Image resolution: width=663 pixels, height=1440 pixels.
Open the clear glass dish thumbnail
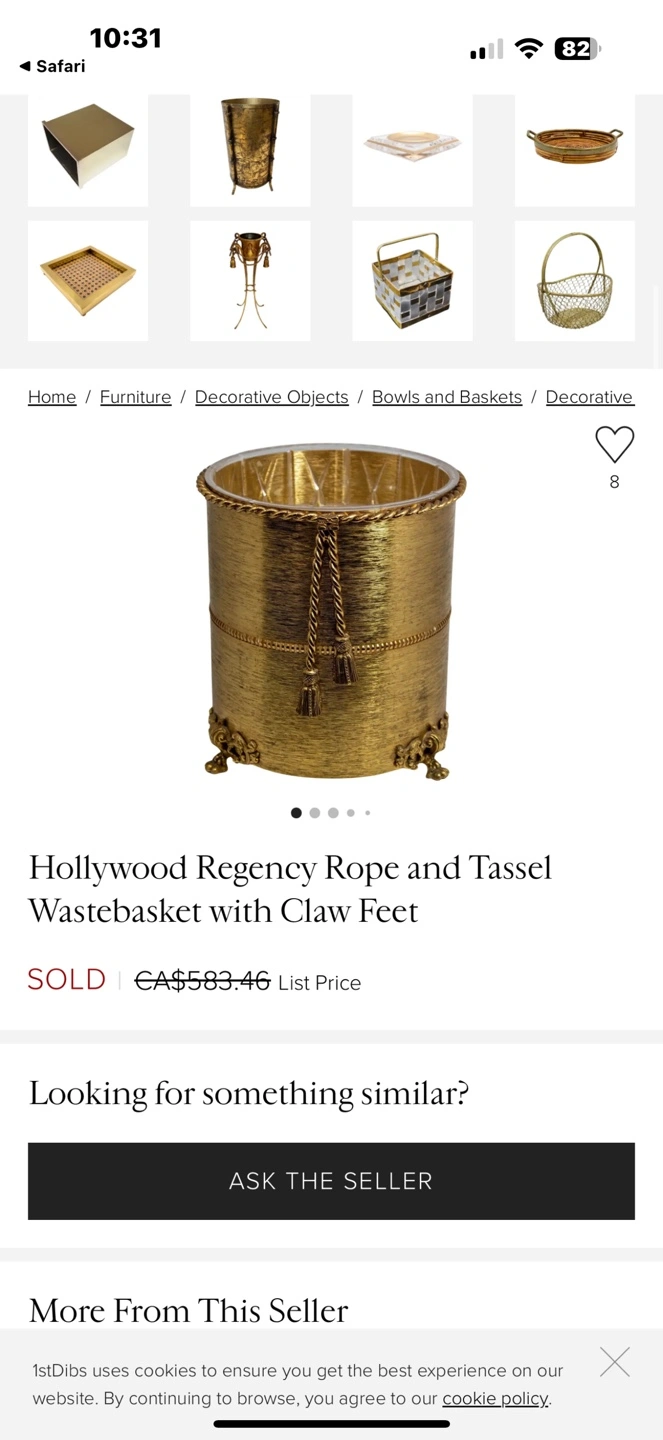click(x=412, y=146)
